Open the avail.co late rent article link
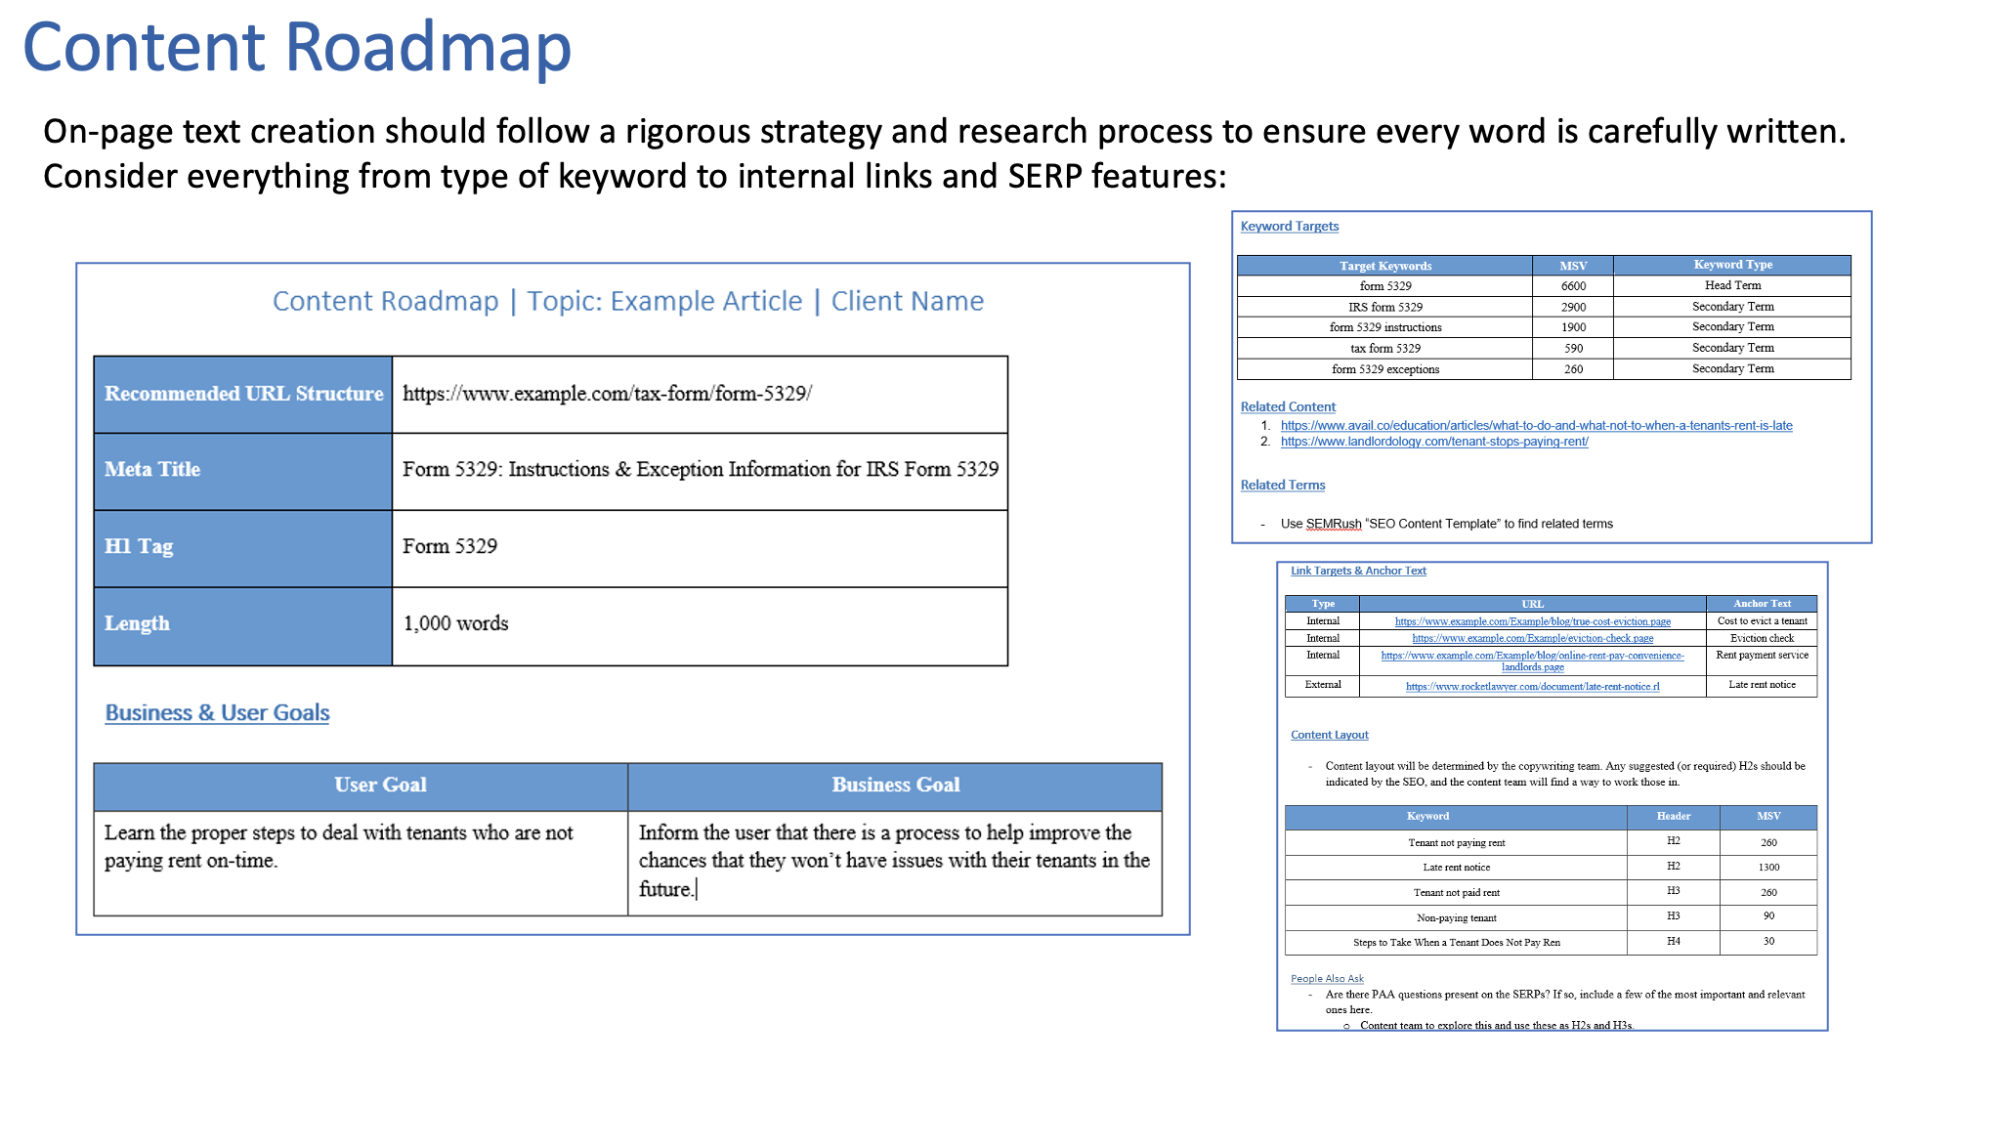 pos(1536,426)
